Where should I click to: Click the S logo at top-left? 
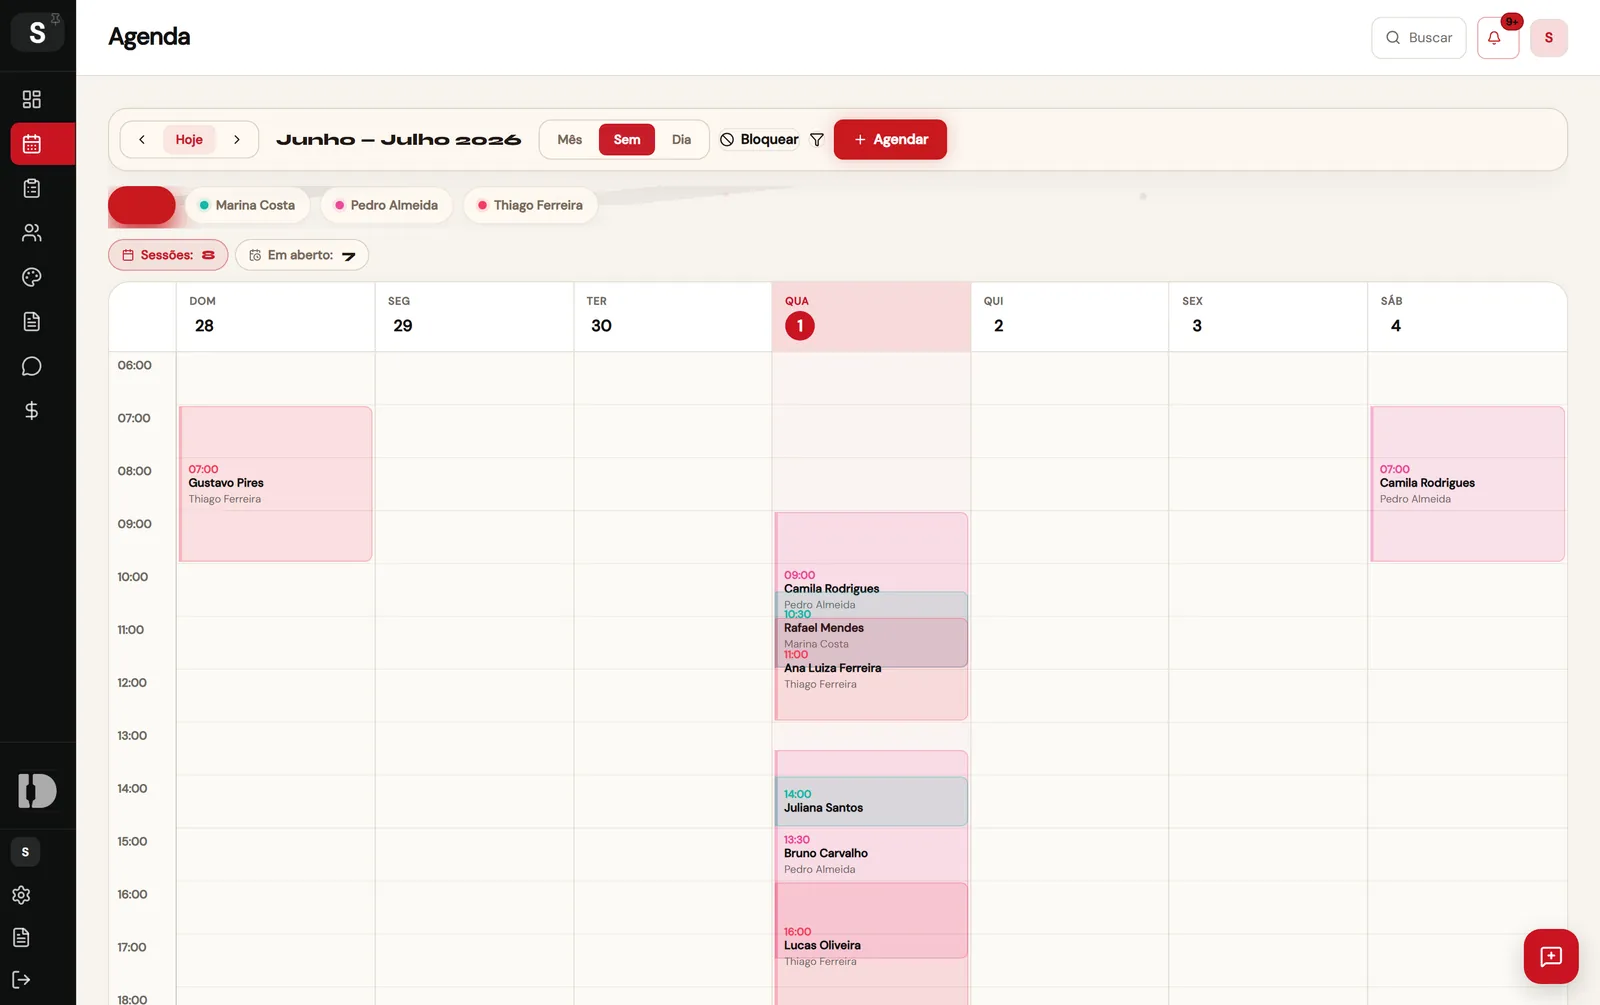[38, 32]
